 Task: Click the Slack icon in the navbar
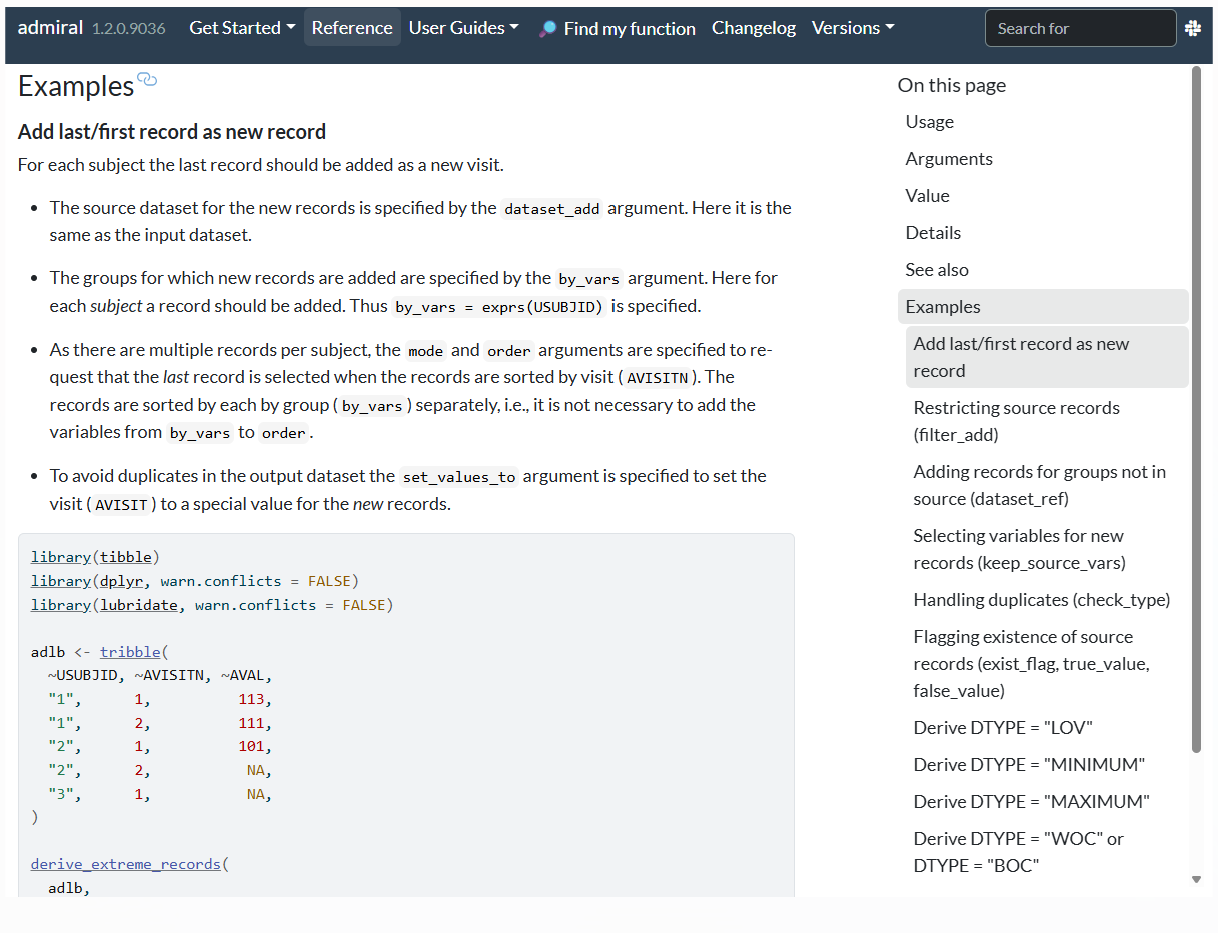[x=1193, y=29]
